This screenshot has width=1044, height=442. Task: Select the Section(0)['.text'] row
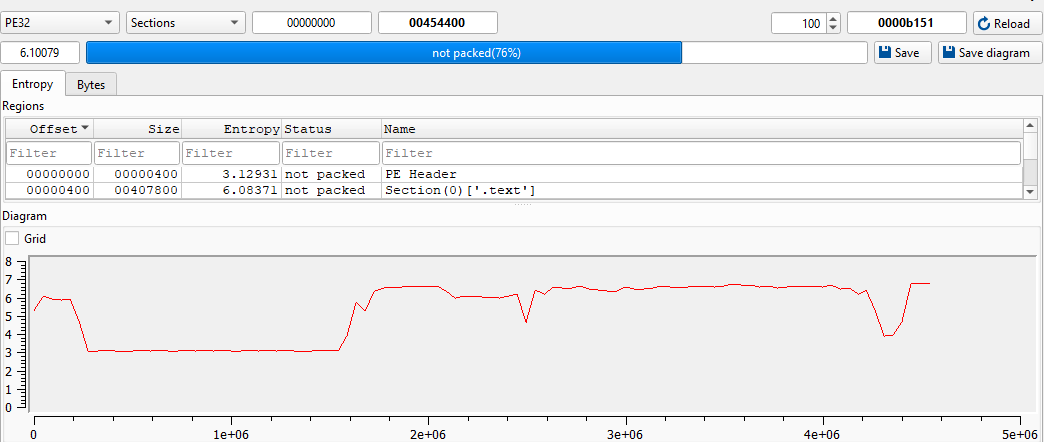[460, 190]
